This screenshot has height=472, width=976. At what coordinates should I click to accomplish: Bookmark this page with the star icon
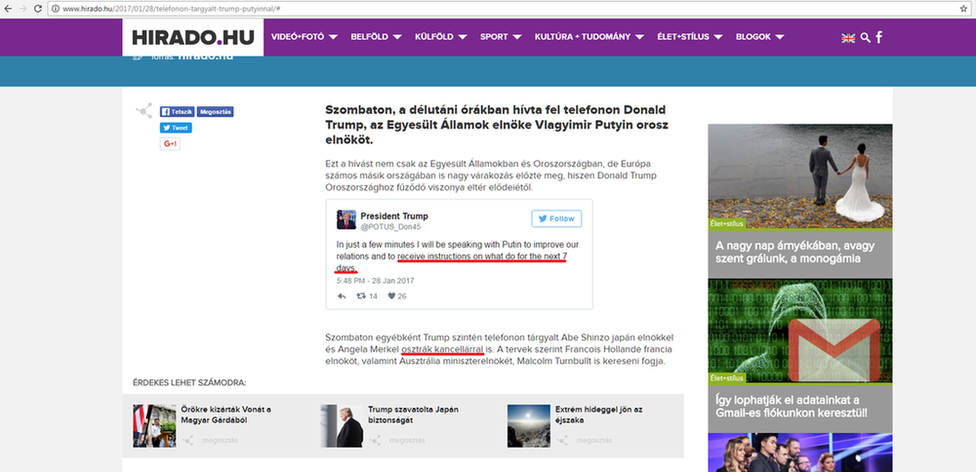click(964, 9)
